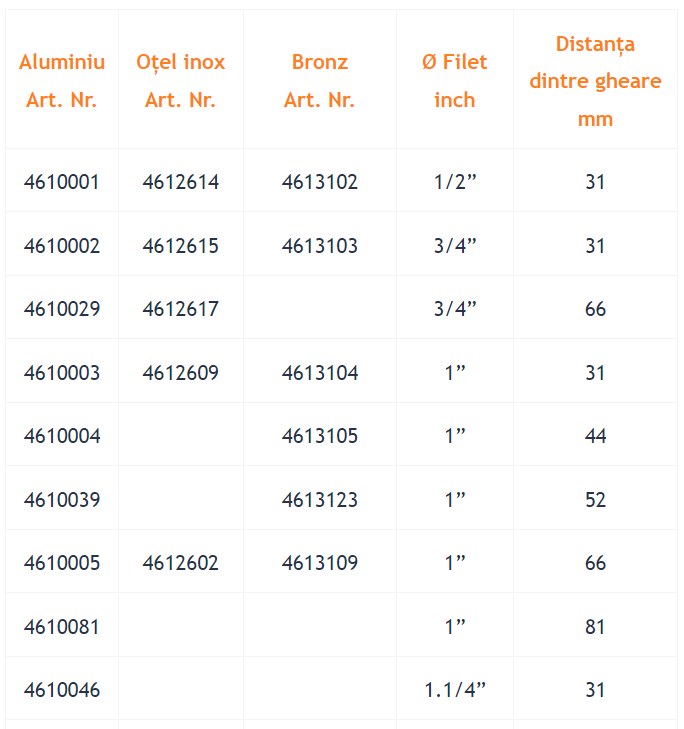Select the Oțel inox Art. Nr. header
This screenshot has width=684, height=729.
click(x=180, y=80)
